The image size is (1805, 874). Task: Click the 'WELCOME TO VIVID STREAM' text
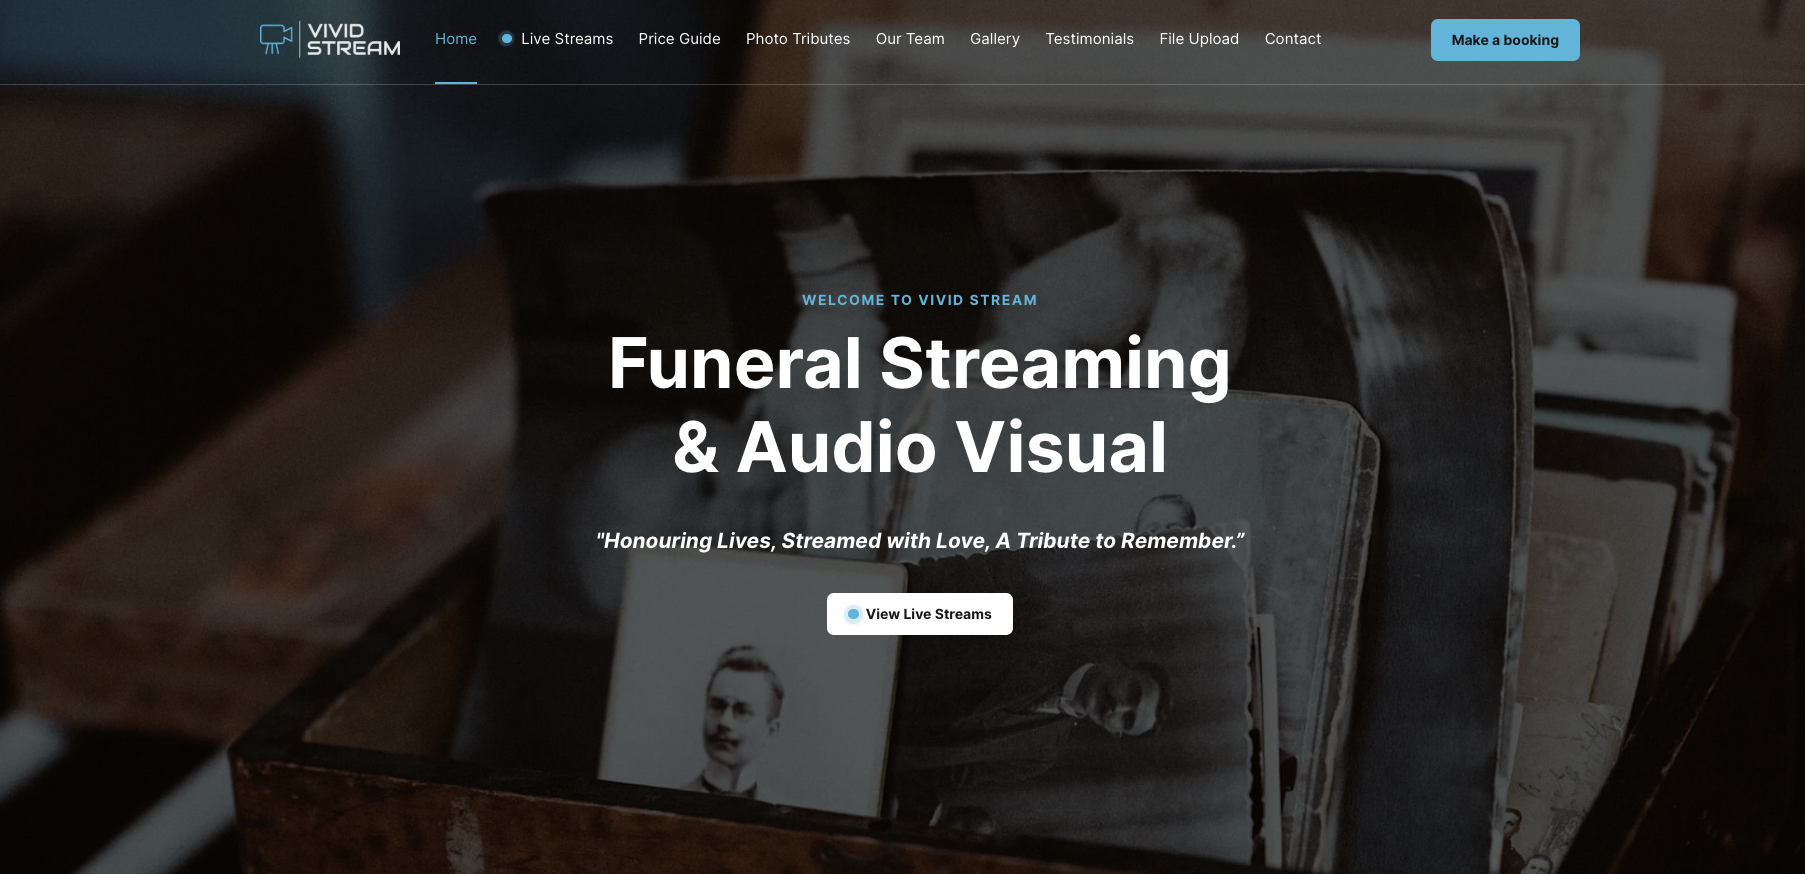[x=920, y=300]
